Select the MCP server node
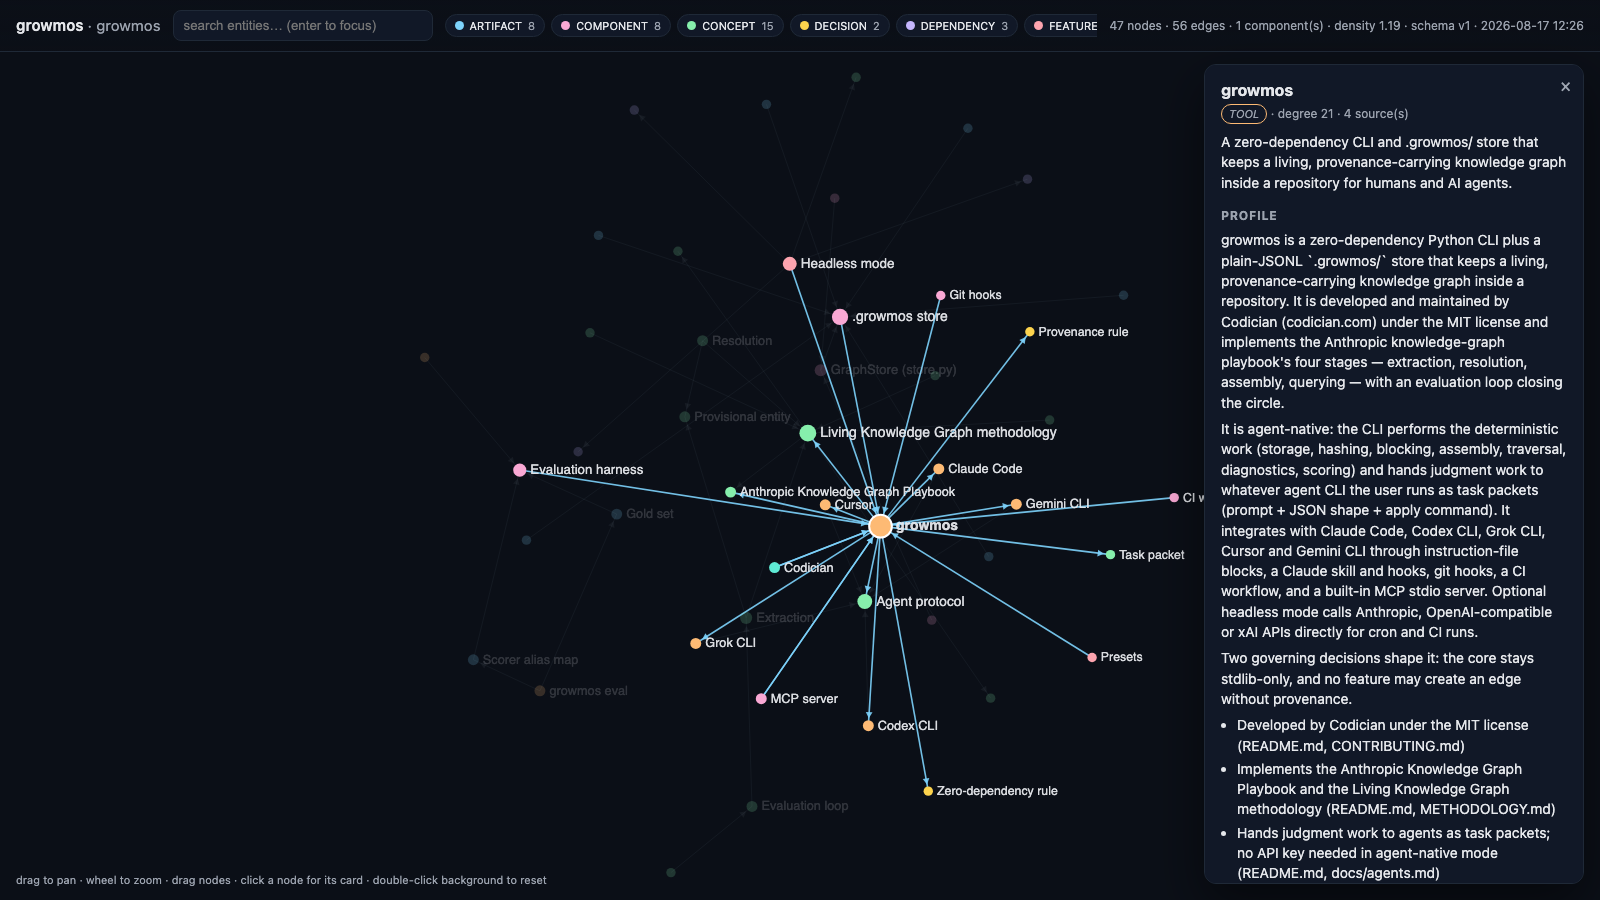This screenshot has height=900, width=1600. point(761,699)
